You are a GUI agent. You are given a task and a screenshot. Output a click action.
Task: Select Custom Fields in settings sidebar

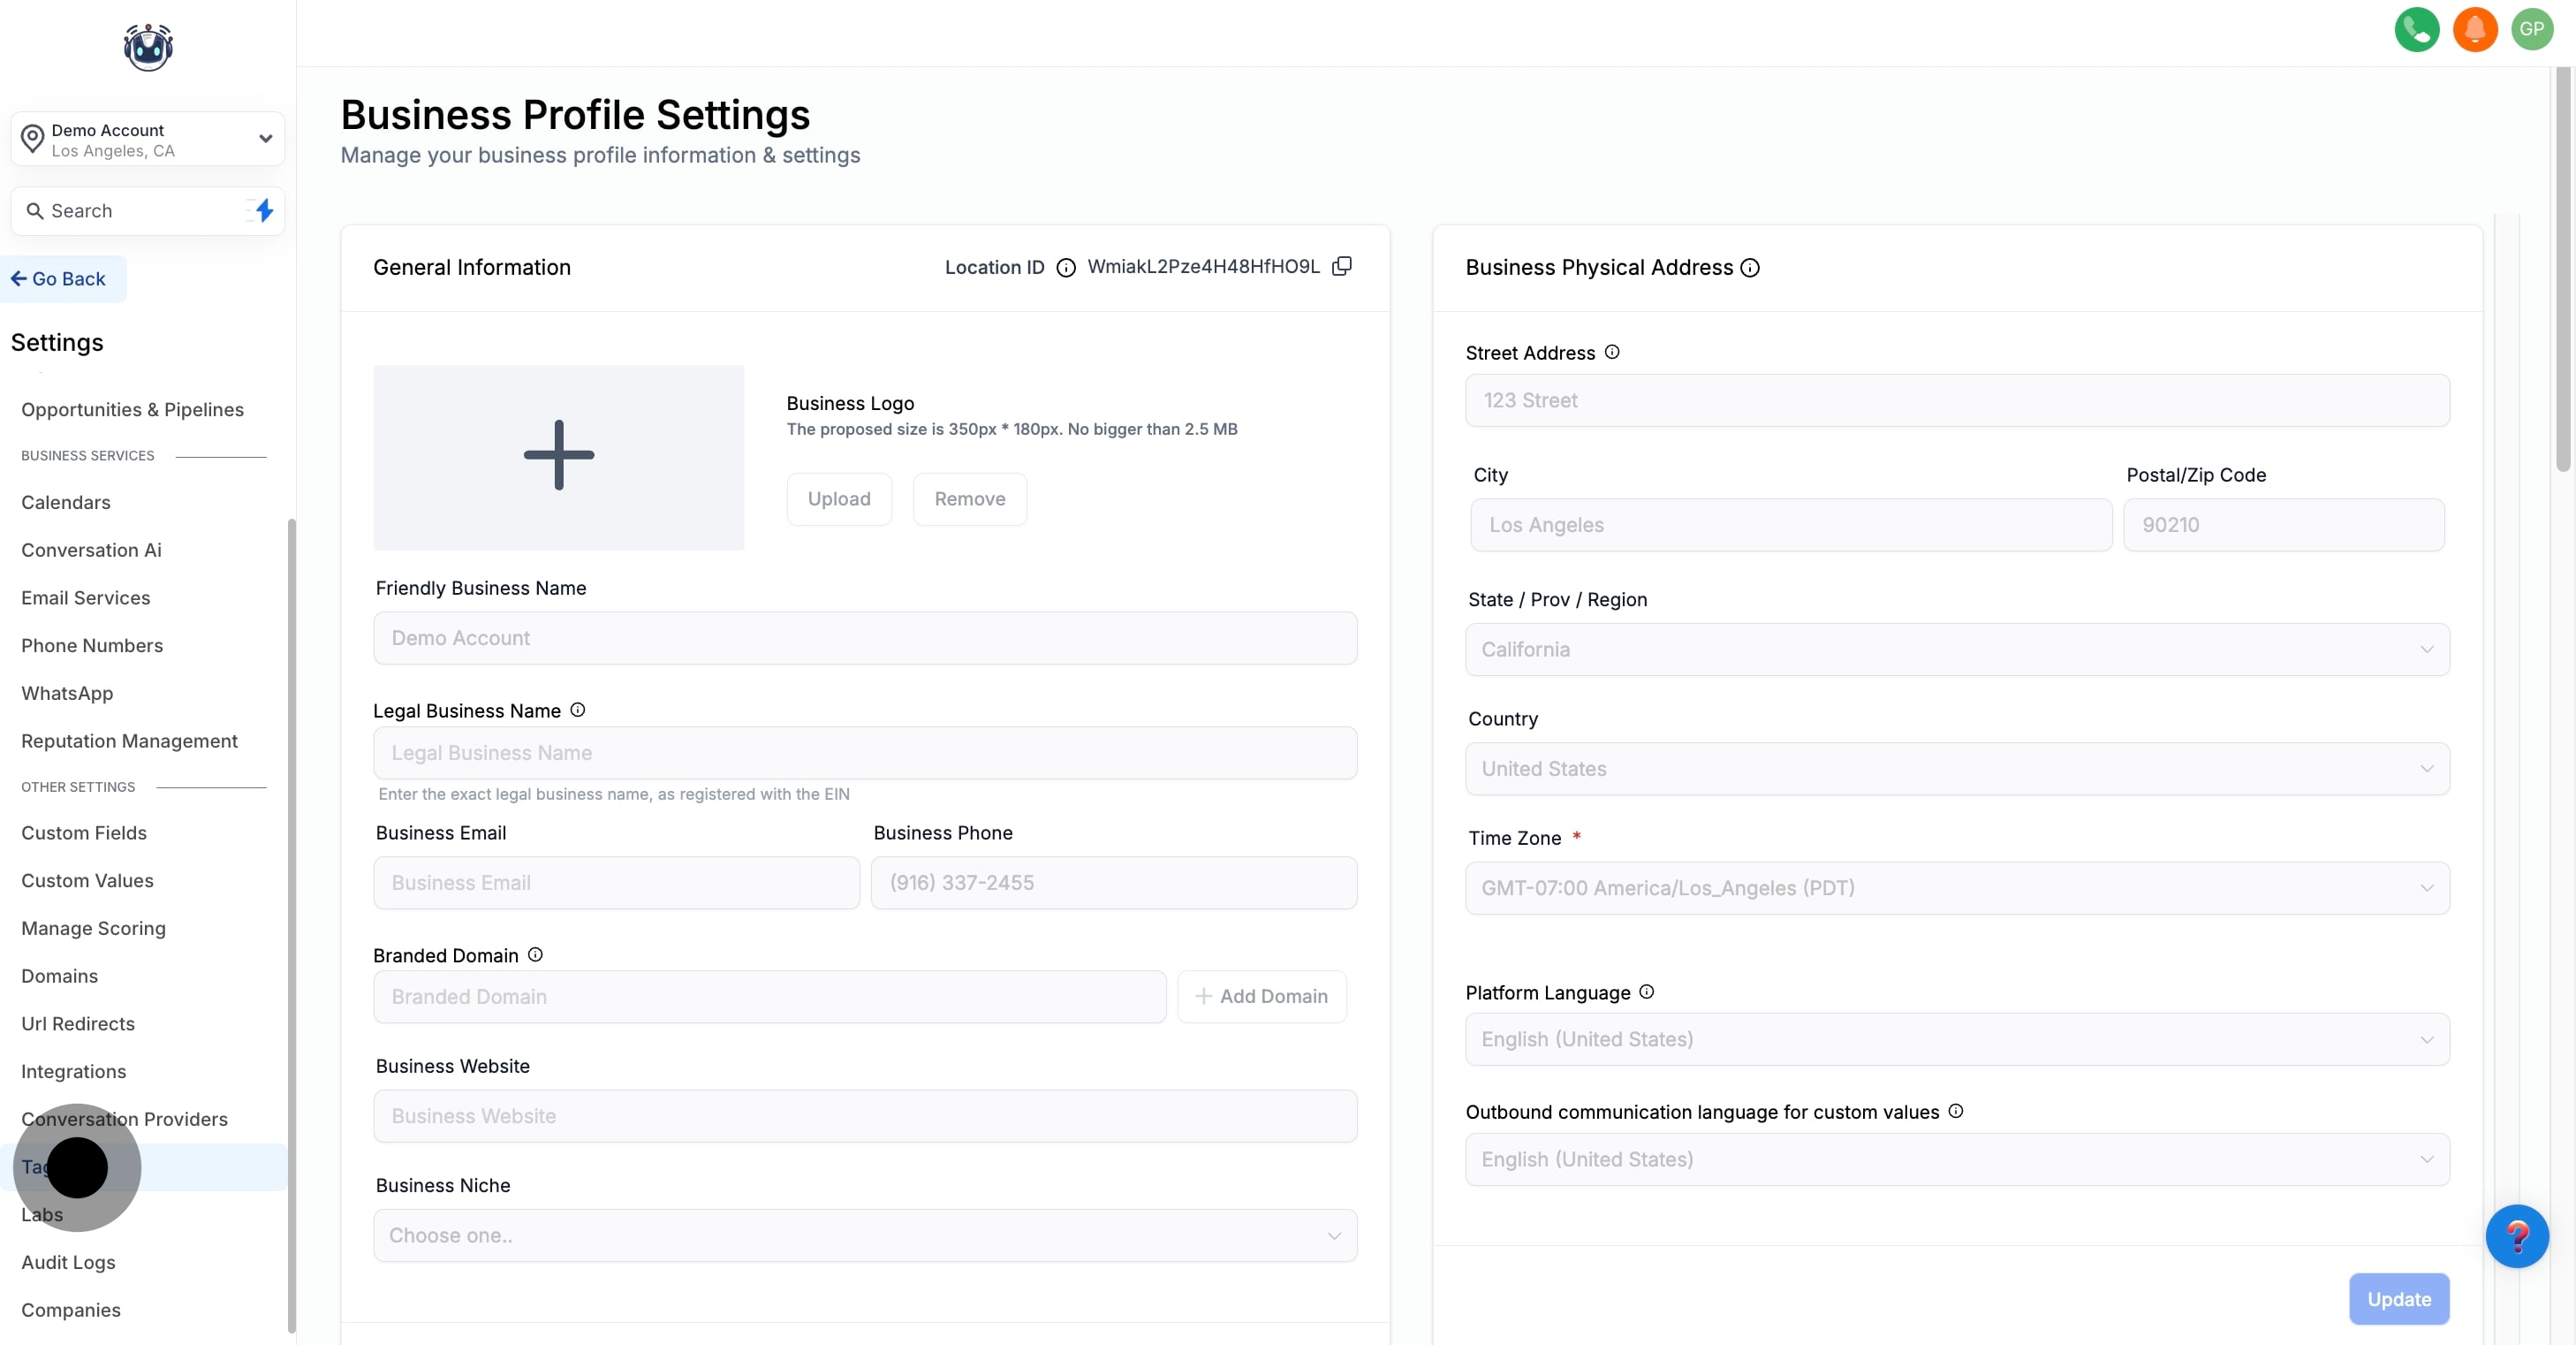tap(84, 833)
